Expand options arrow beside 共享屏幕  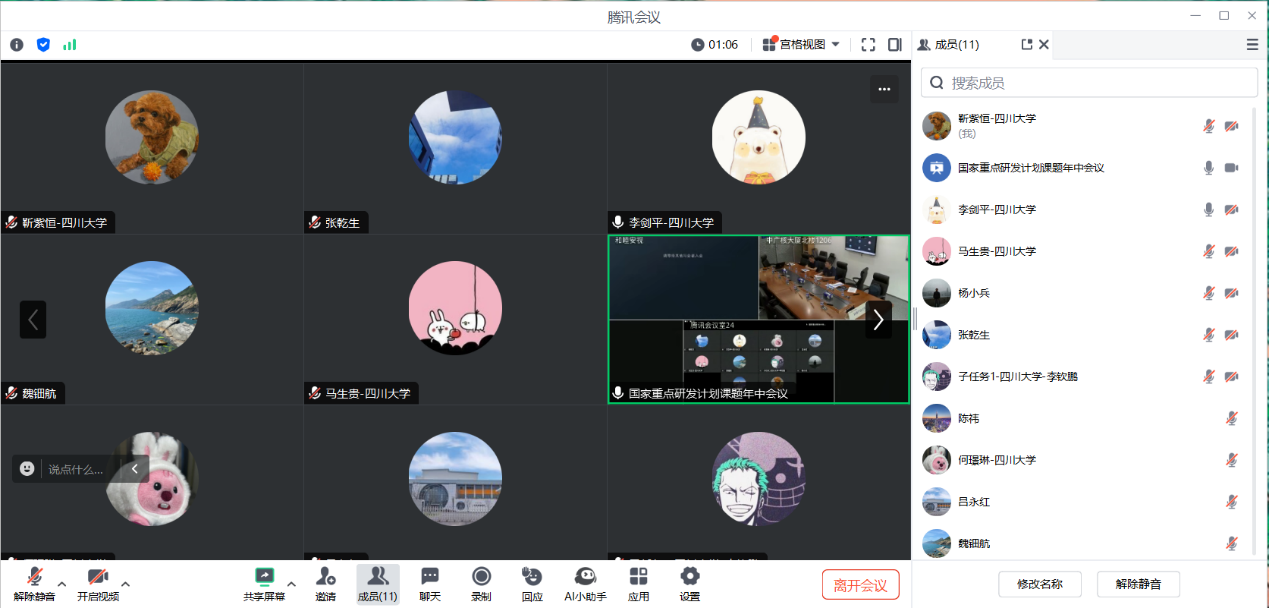pos(292,583)
